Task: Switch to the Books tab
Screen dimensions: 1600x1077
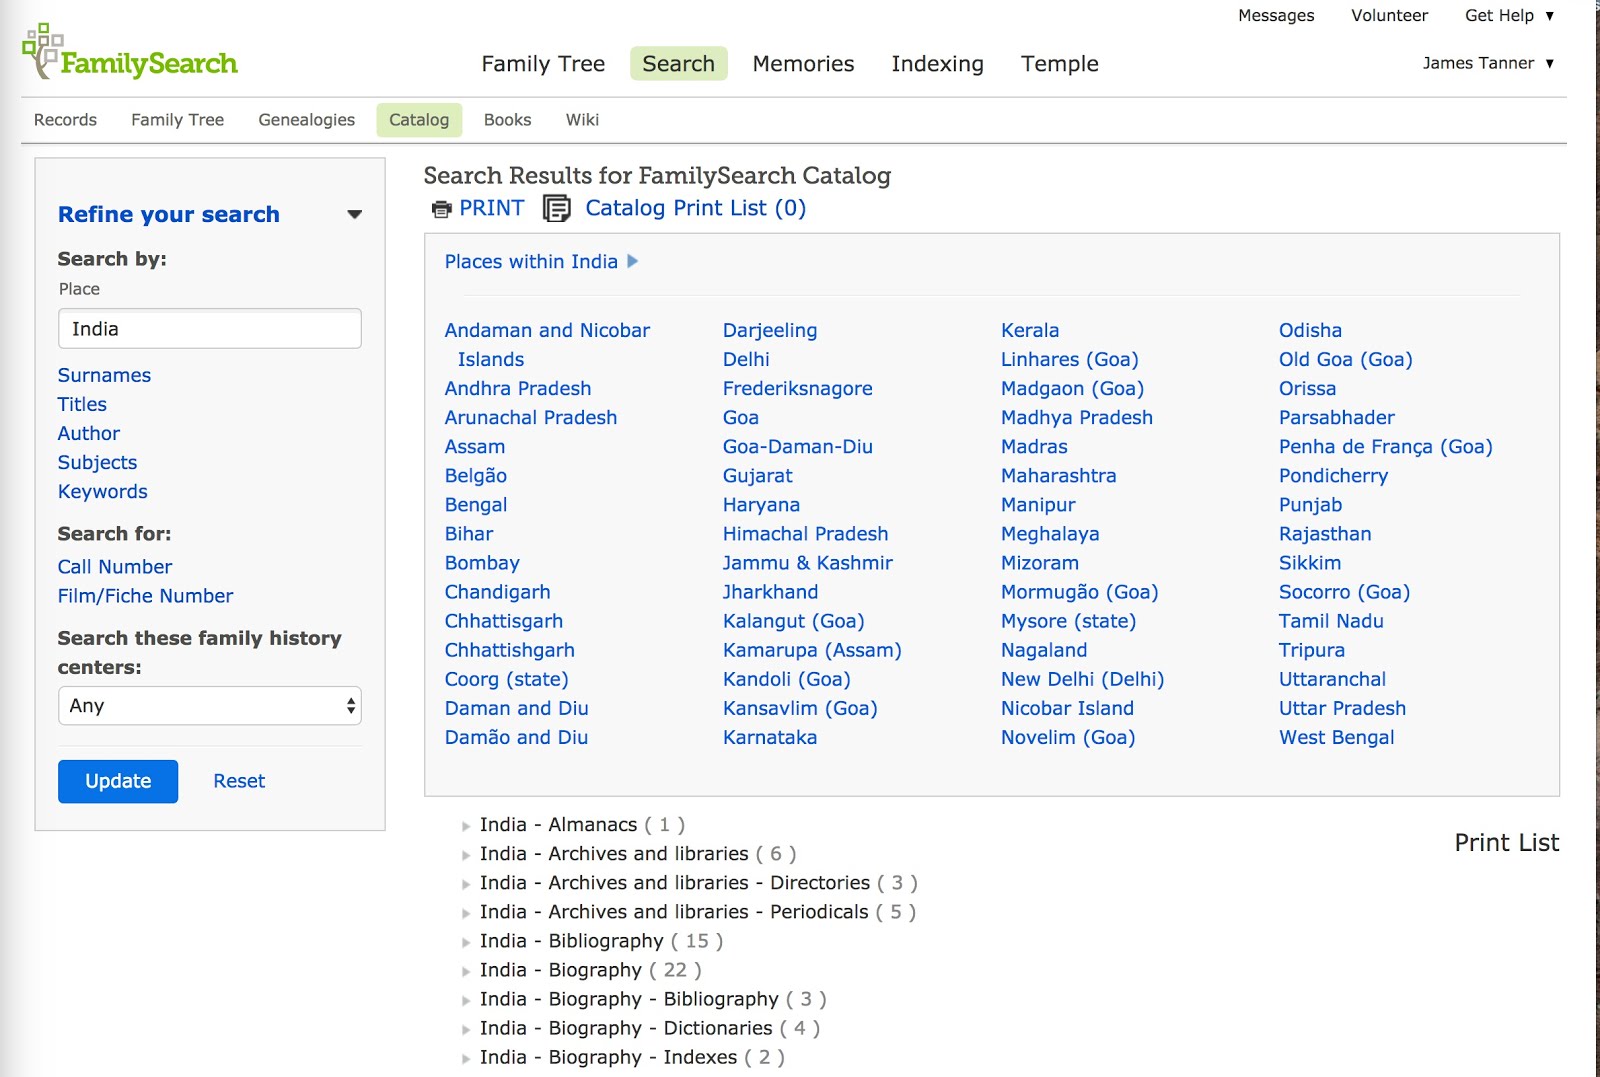Action: 507,120
